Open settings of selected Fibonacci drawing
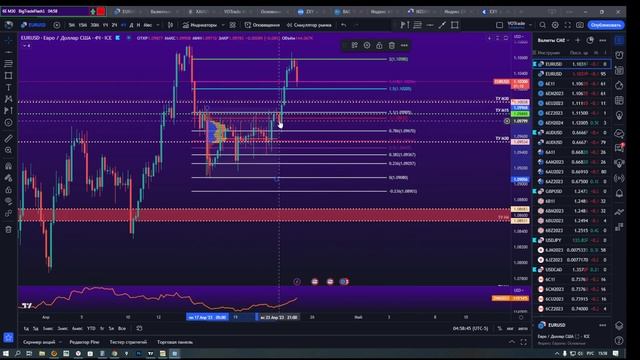The image size is (640, 360). tap(367, 45)
